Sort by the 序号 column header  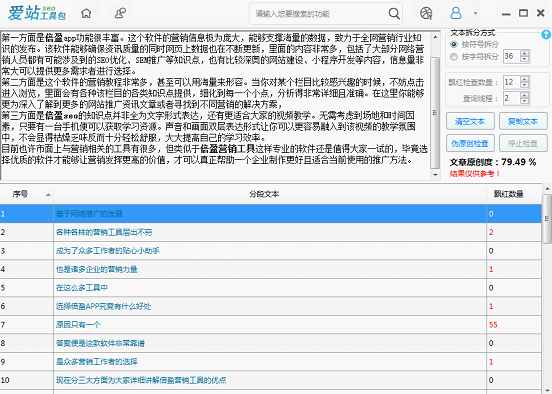[x=26, y=194]
